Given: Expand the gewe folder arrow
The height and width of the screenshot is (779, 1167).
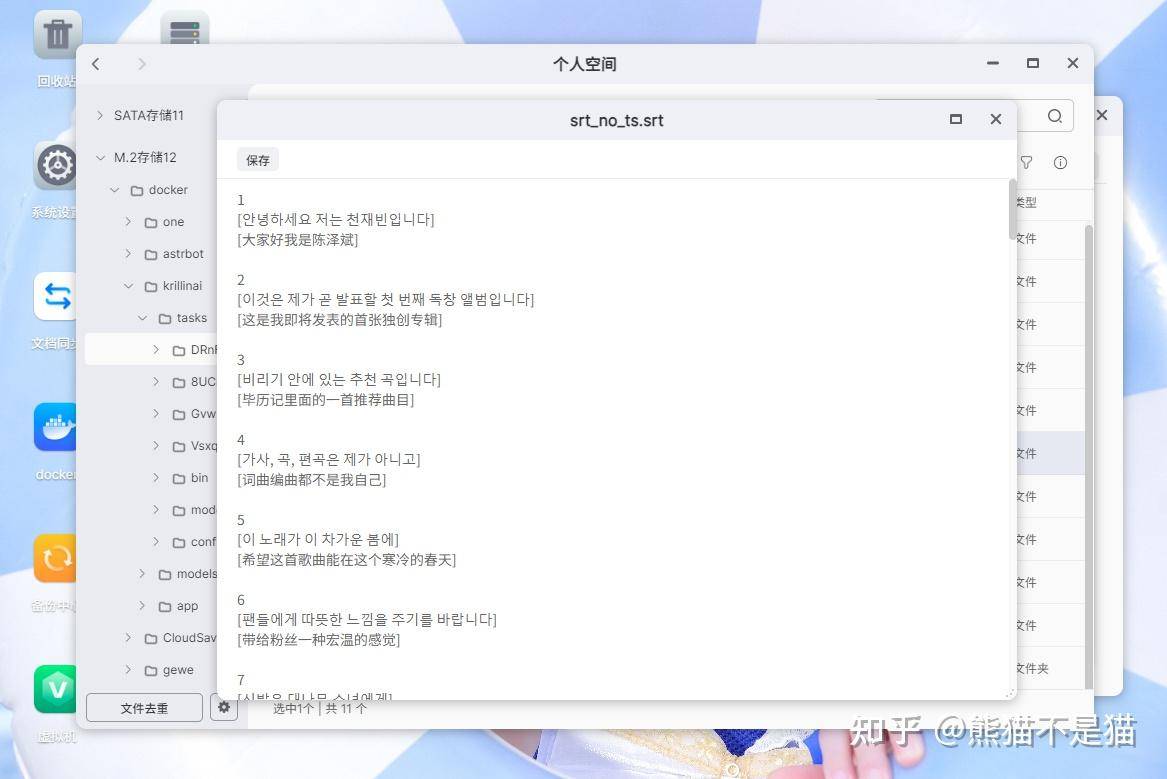Looking at the screenshot, I should pyautogui.click(x=128, y=670).
